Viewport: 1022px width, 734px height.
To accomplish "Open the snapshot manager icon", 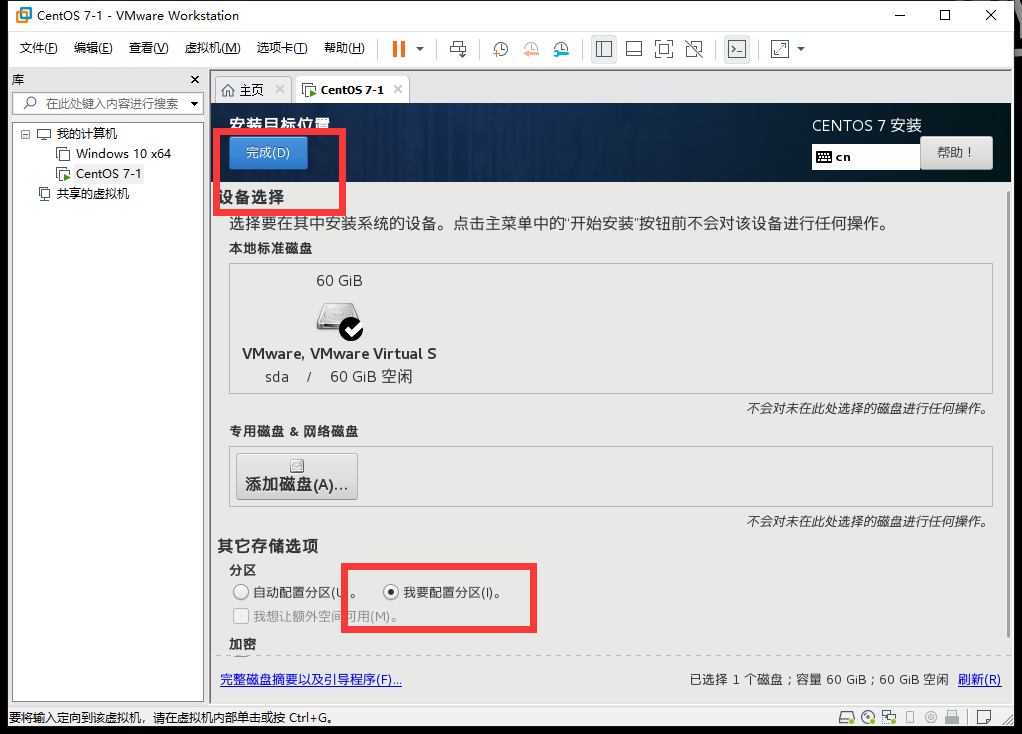I will coord(561,49).
